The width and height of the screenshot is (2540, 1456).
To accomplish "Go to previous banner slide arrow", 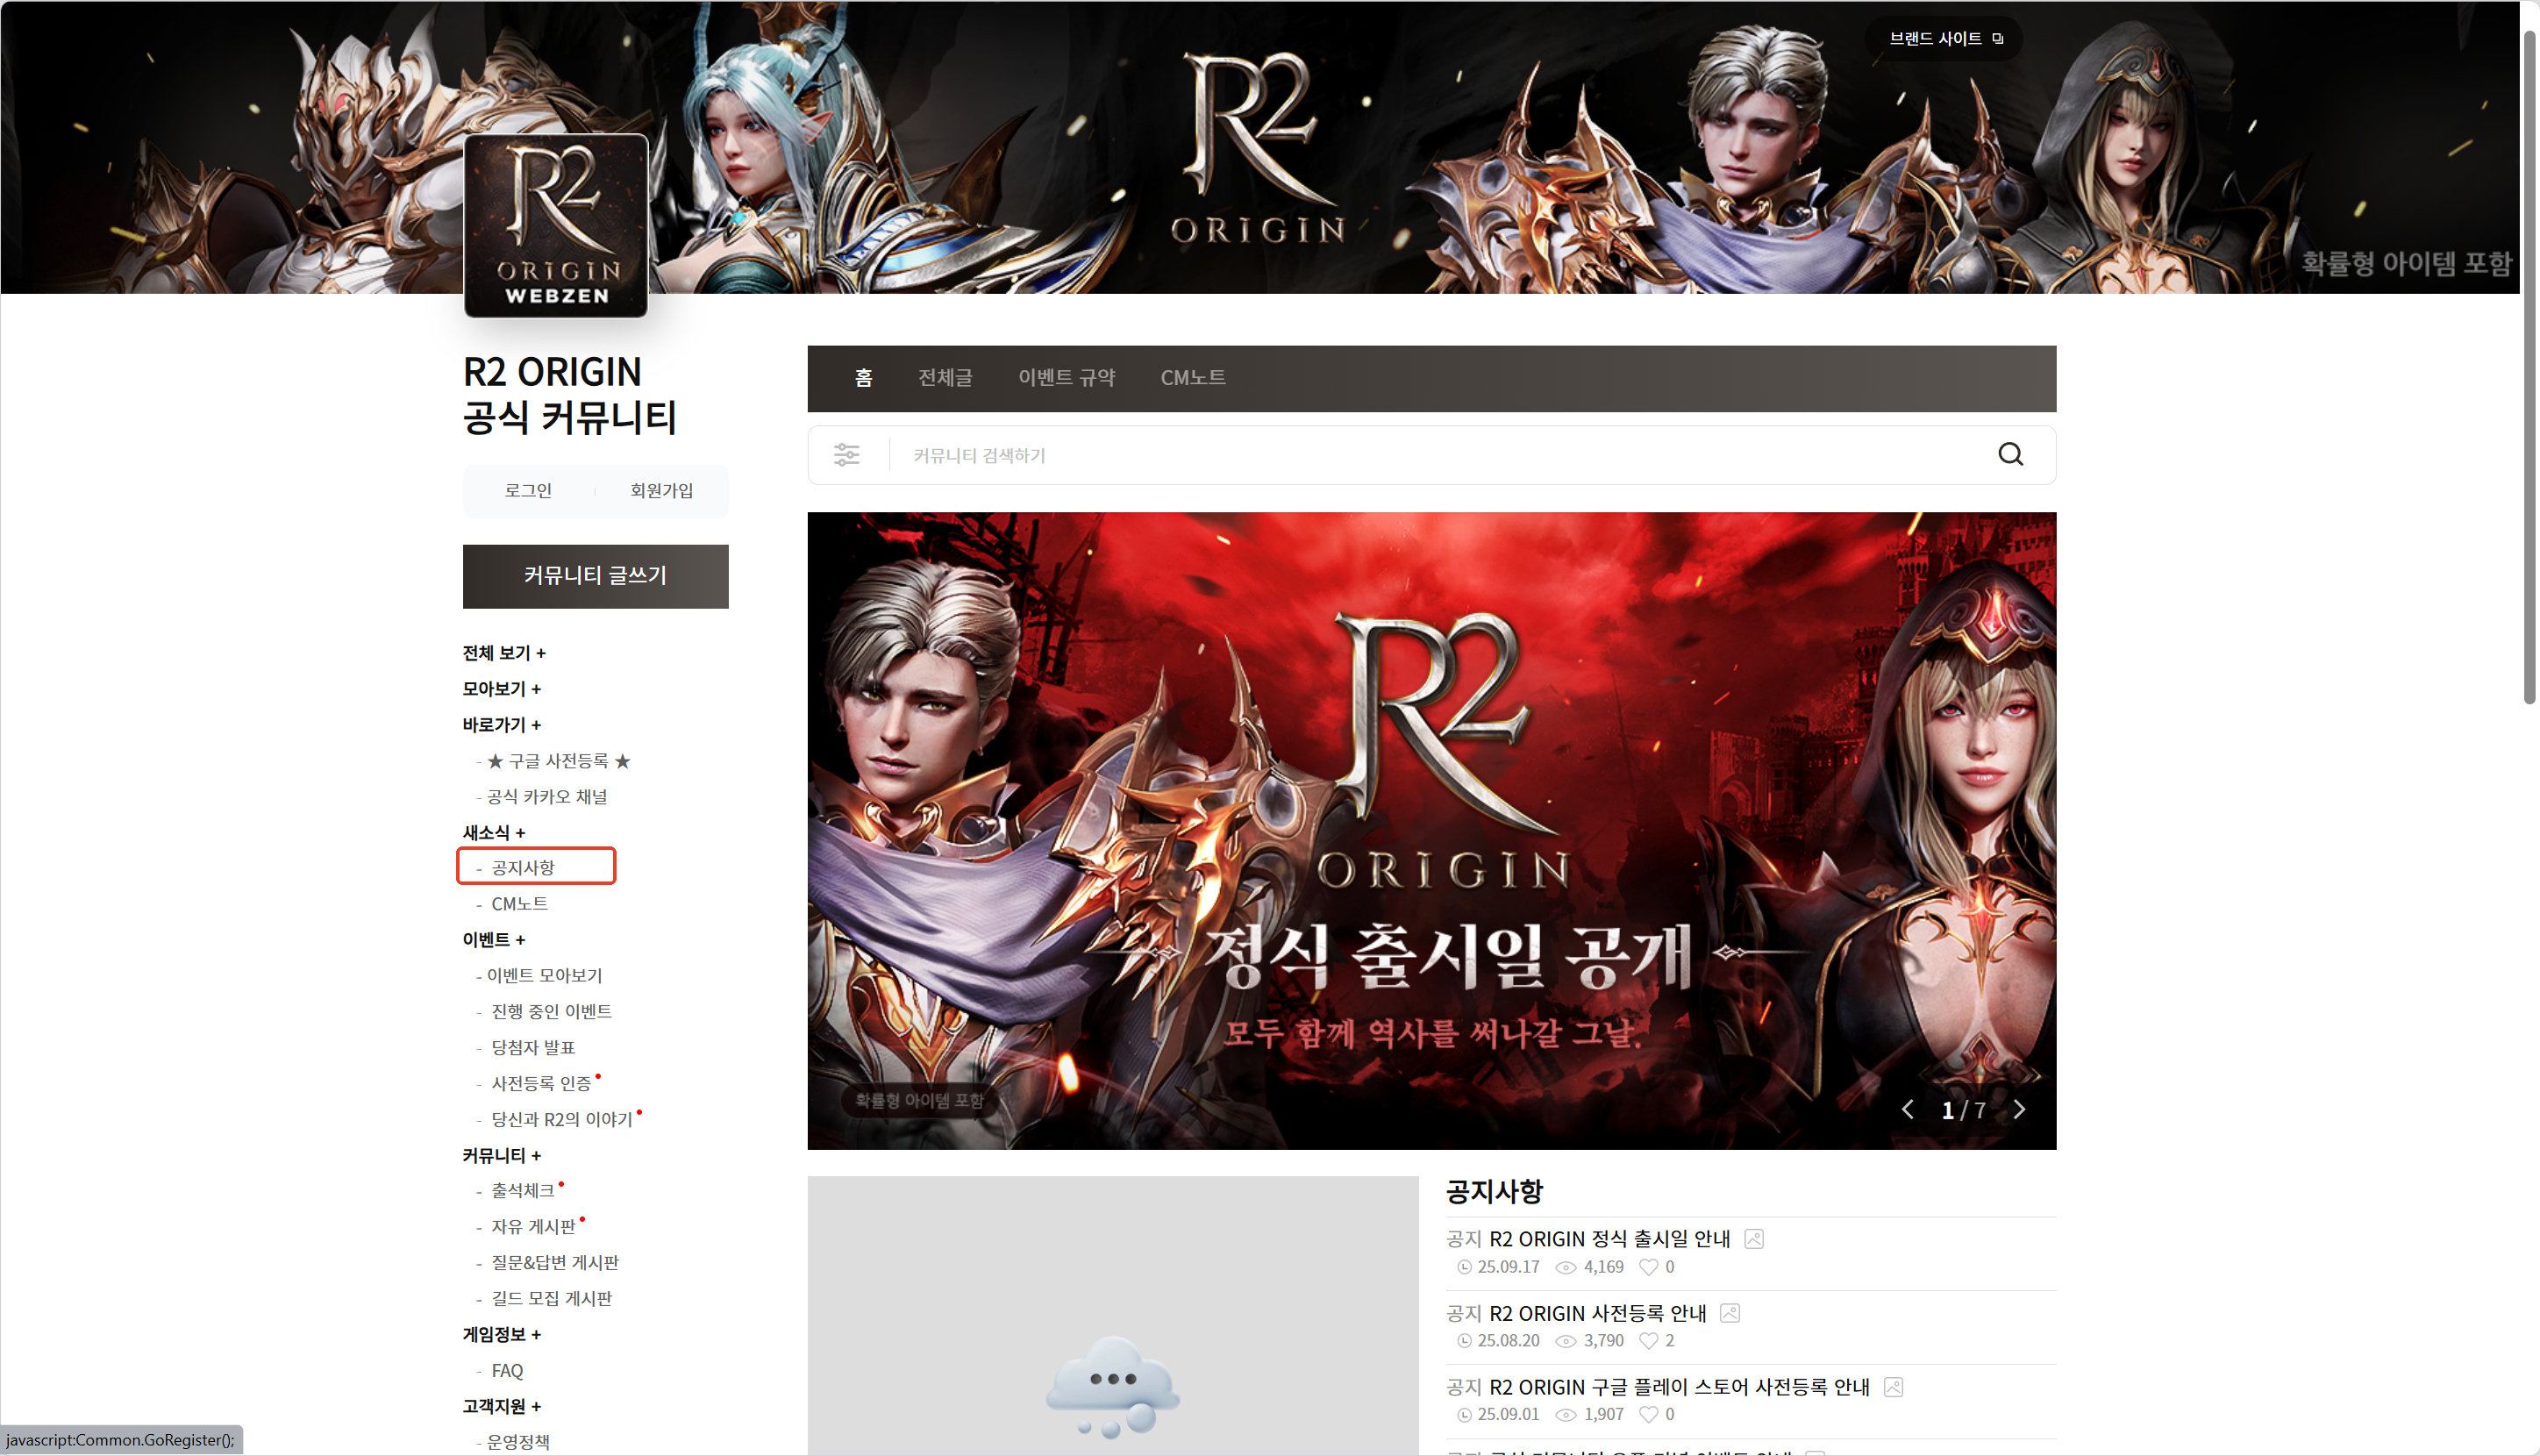I will click(x=1907, y=1110).
